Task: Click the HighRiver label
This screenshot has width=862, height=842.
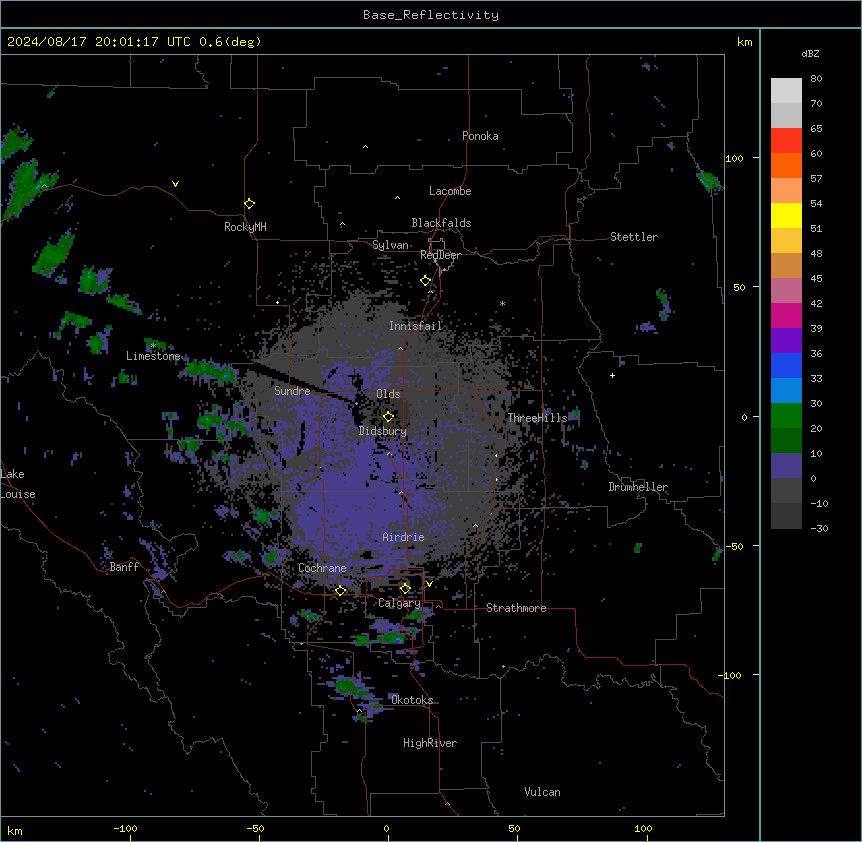Action: [x=430, y=743]
